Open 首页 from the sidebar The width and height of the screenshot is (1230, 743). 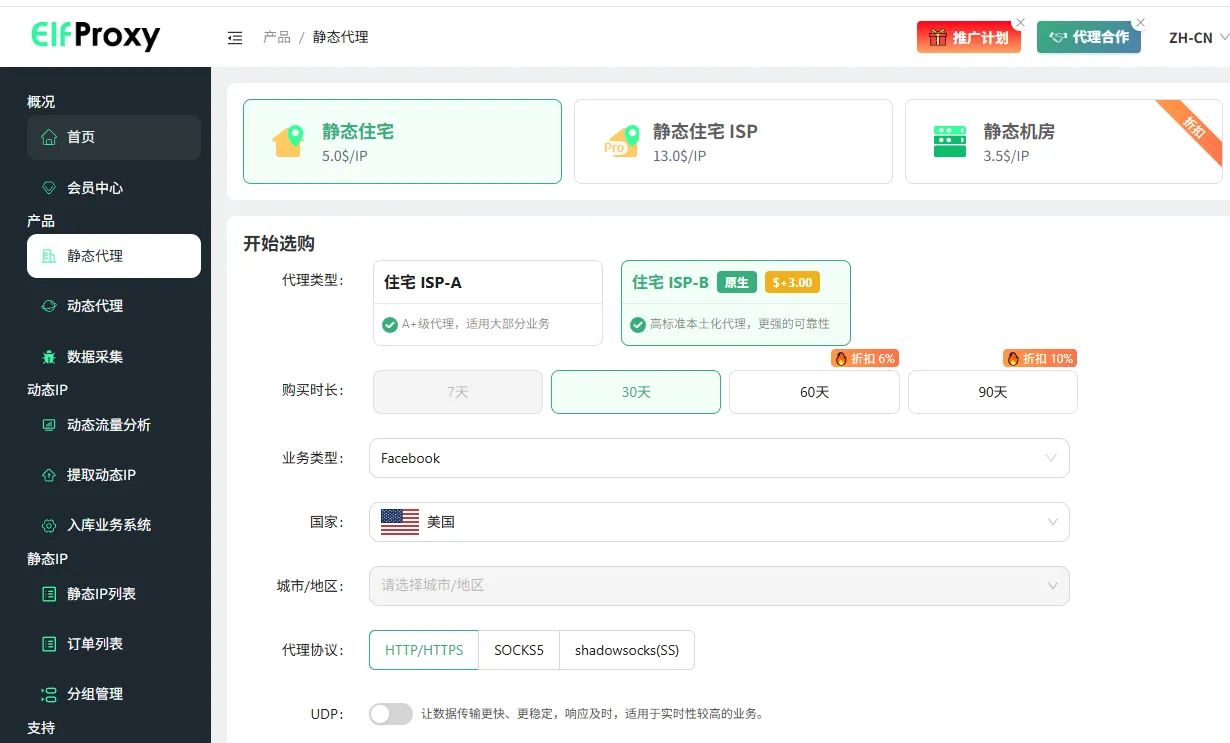[80, 139]
